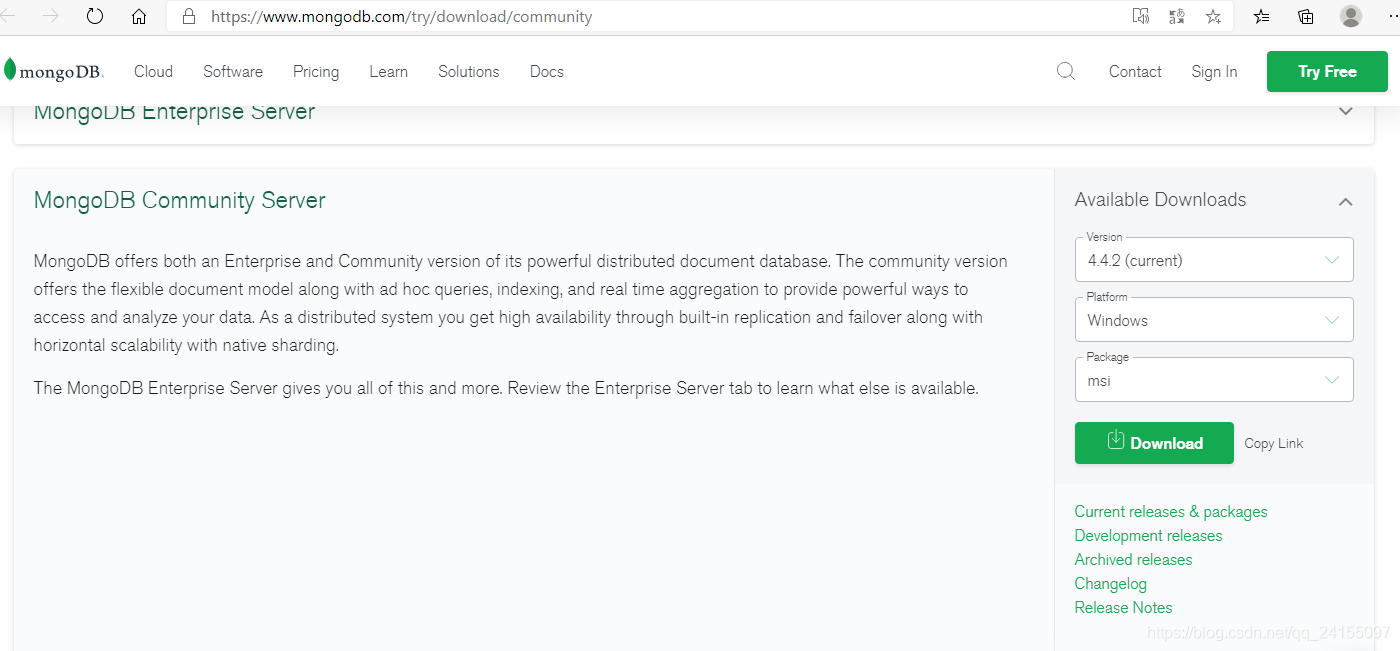Open the Solutions menu
This screenshot has height=651, width=1400.
coord(469,72)
